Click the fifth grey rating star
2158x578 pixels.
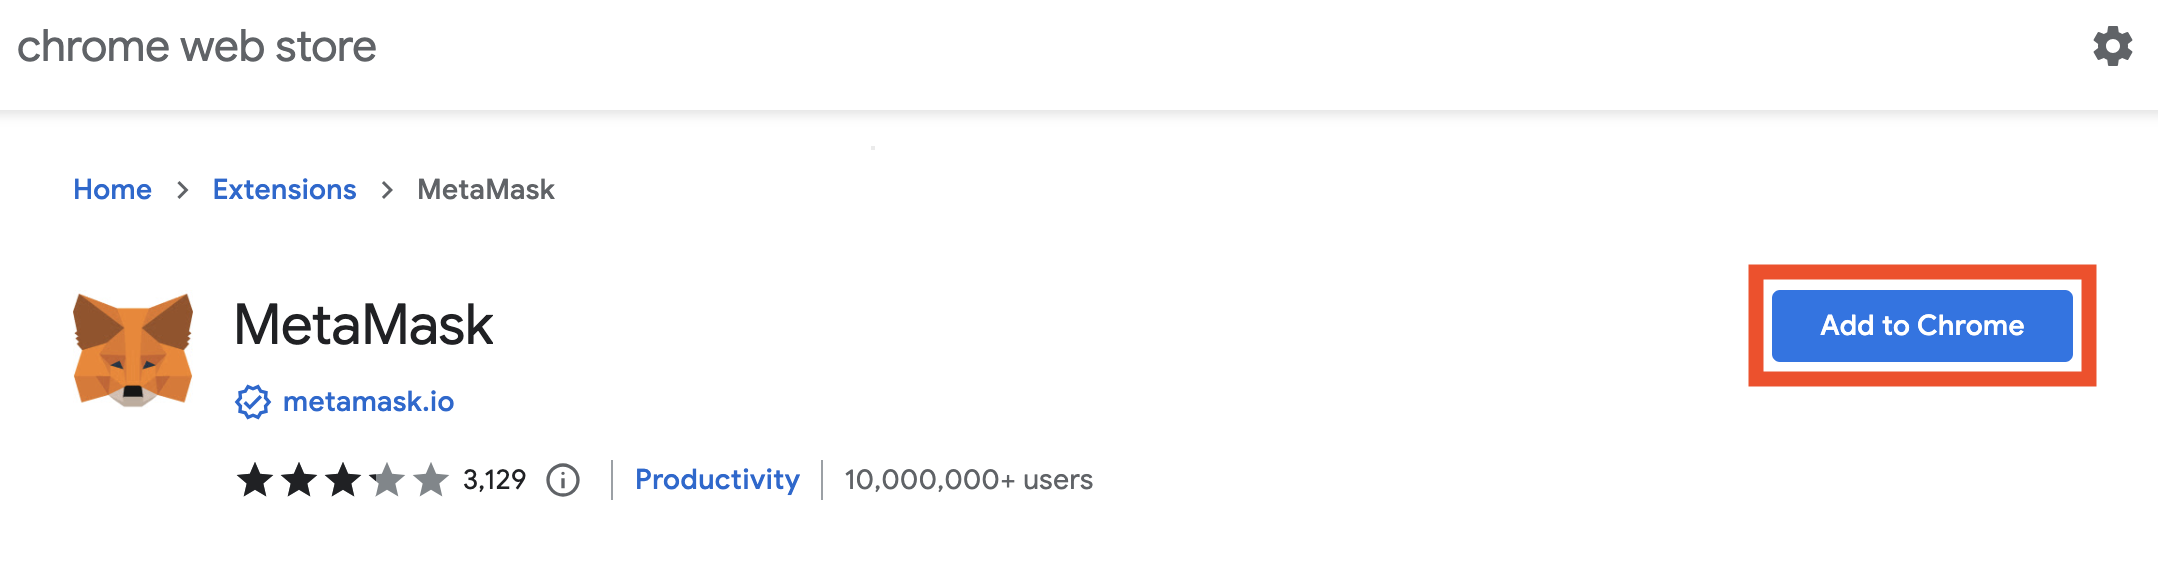click(431, 480)
